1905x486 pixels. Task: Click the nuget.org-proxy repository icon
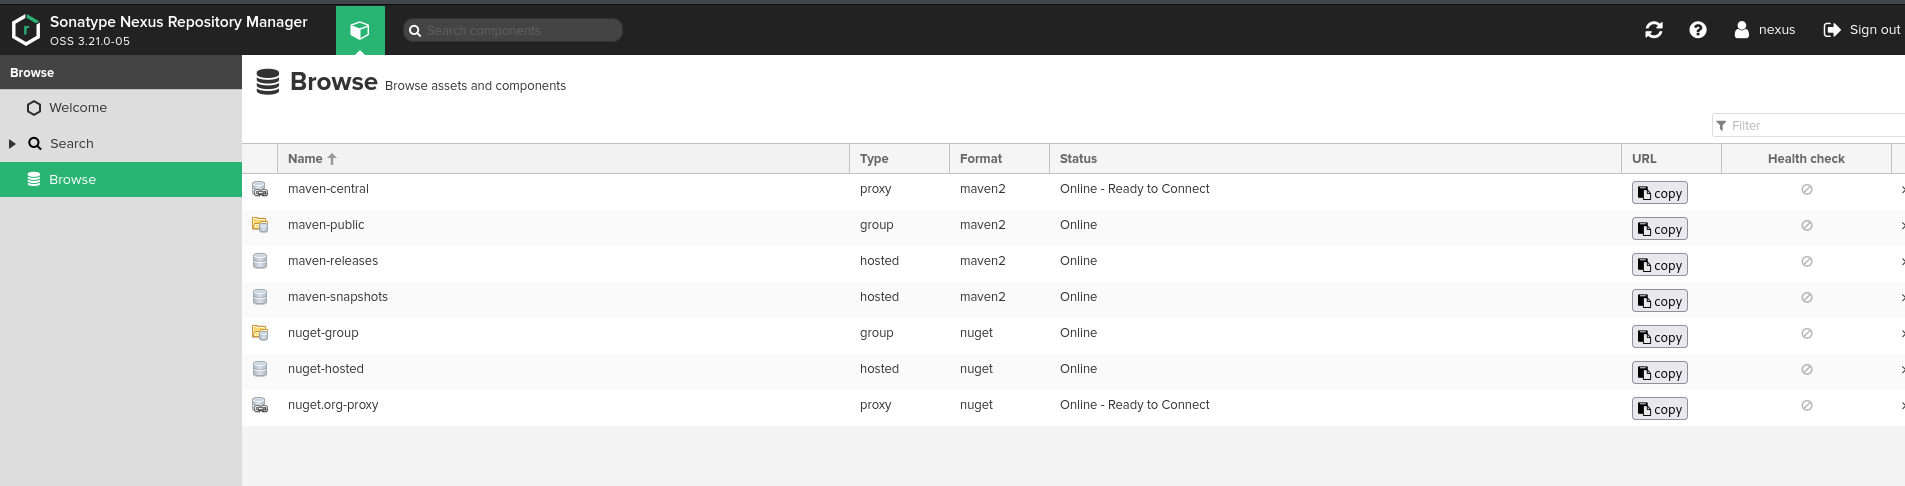click(260, 405)
